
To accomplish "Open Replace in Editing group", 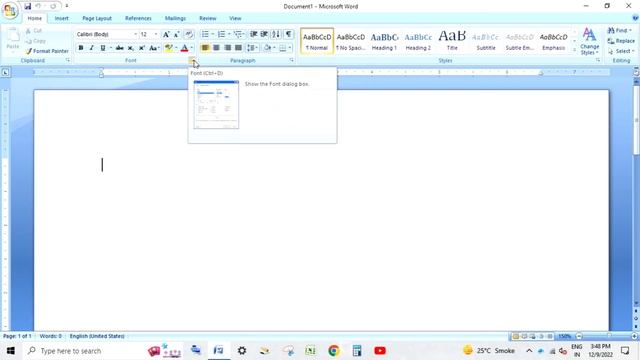I will [x=621, y=41].
